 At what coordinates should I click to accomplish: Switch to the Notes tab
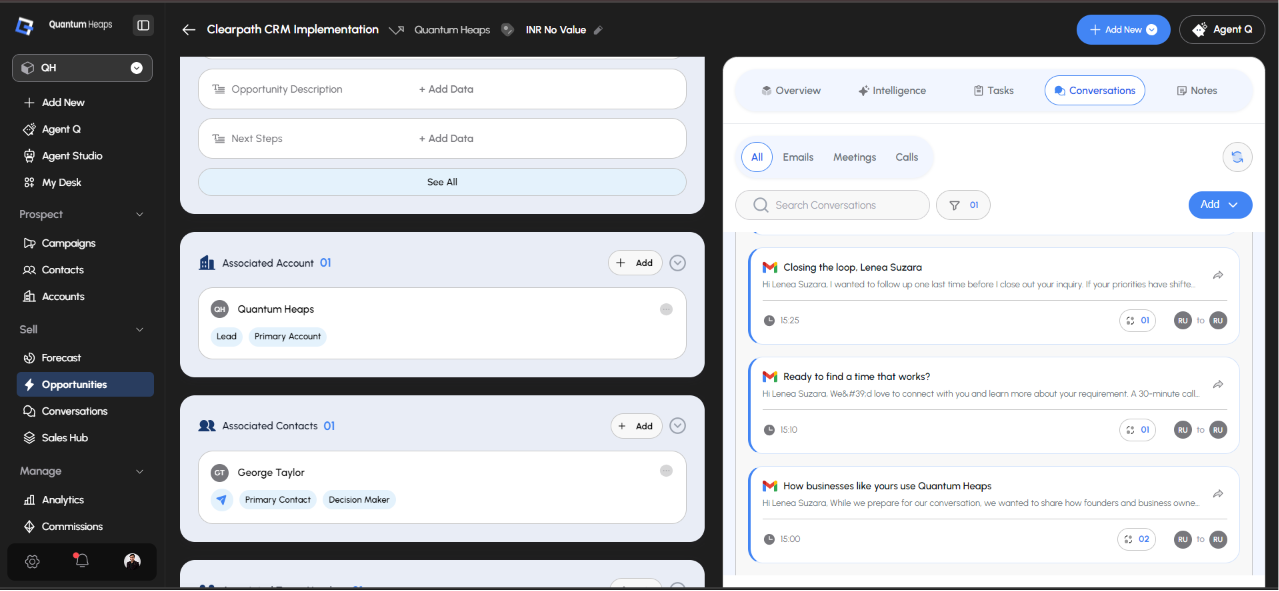pyautogui.click(x=1197, y=90)
